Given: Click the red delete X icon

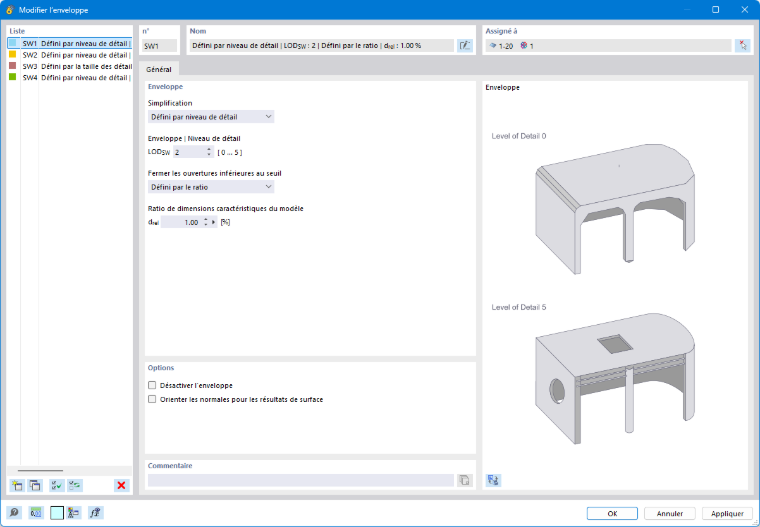Looking at the screenshot, I should [122, 485].
